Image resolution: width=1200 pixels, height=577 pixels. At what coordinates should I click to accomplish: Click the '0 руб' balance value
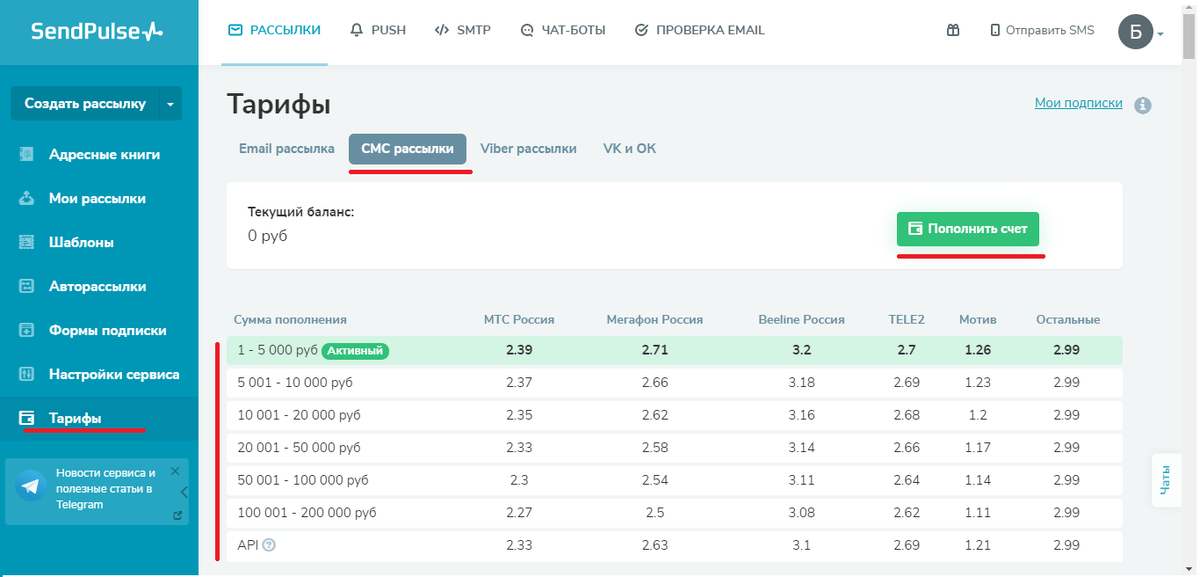pyautogui.click(x=268, y=236)
